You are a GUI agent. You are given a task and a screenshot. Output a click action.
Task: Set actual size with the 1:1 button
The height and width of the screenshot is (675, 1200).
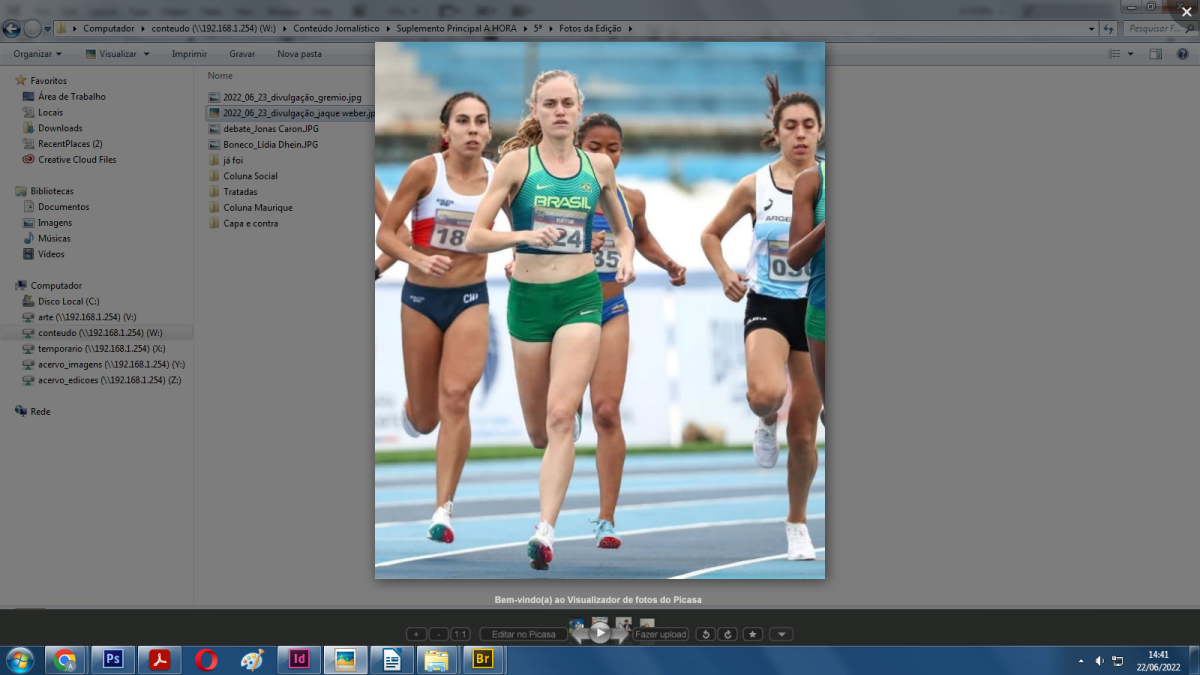coord(460,634)
